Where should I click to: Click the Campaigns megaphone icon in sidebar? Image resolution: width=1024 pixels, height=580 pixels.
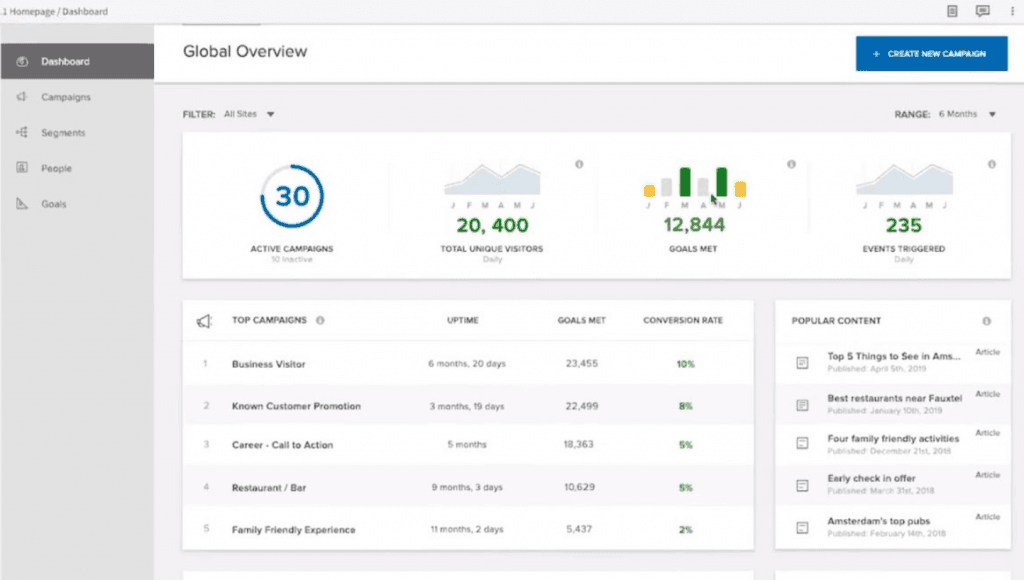click(22, 97)
